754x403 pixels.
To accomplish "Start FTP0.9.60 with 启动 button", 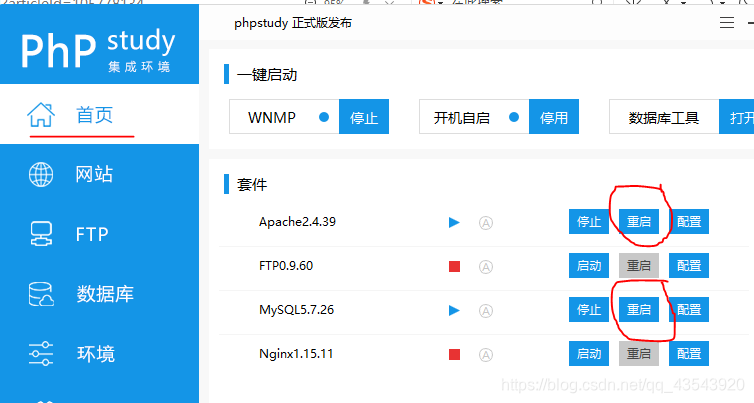I will 589,265.
